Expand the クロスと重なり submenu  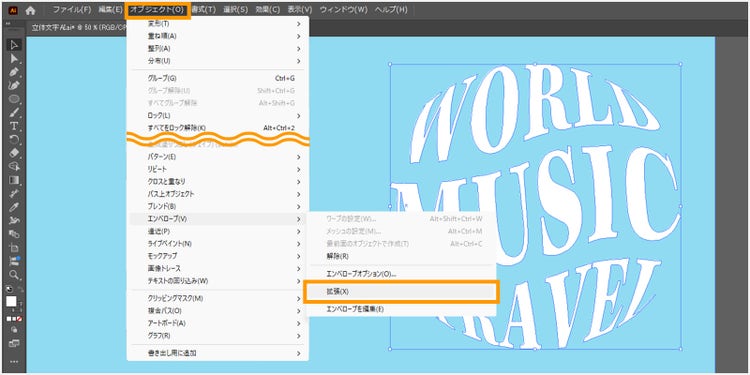coord(218,181)
